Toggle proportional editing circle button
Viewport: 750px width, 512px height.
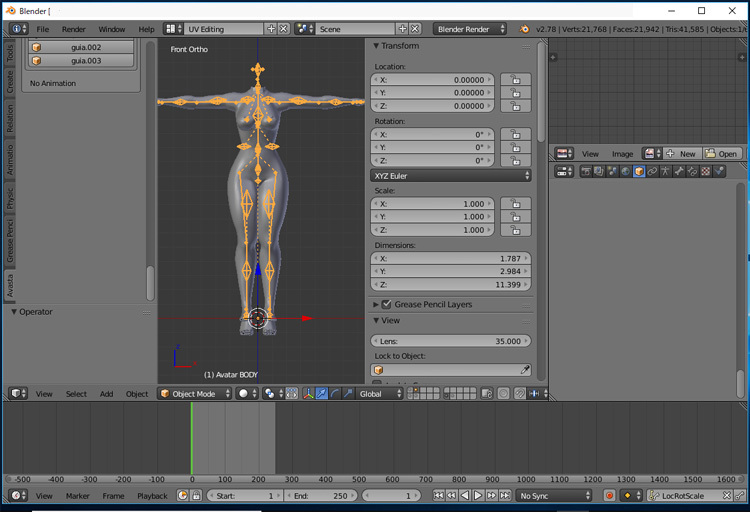(503, 393)
